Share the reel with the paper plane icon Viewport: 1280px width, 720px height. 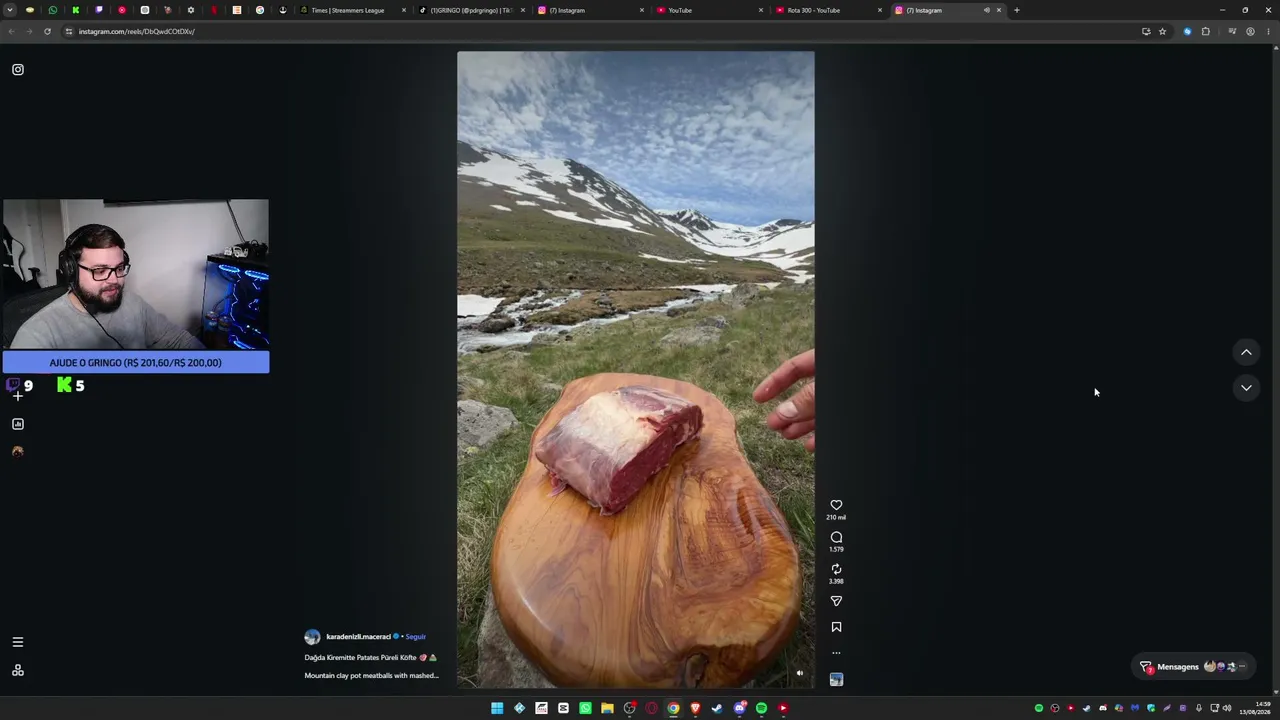pyautogui.click(x=836, y=601)
